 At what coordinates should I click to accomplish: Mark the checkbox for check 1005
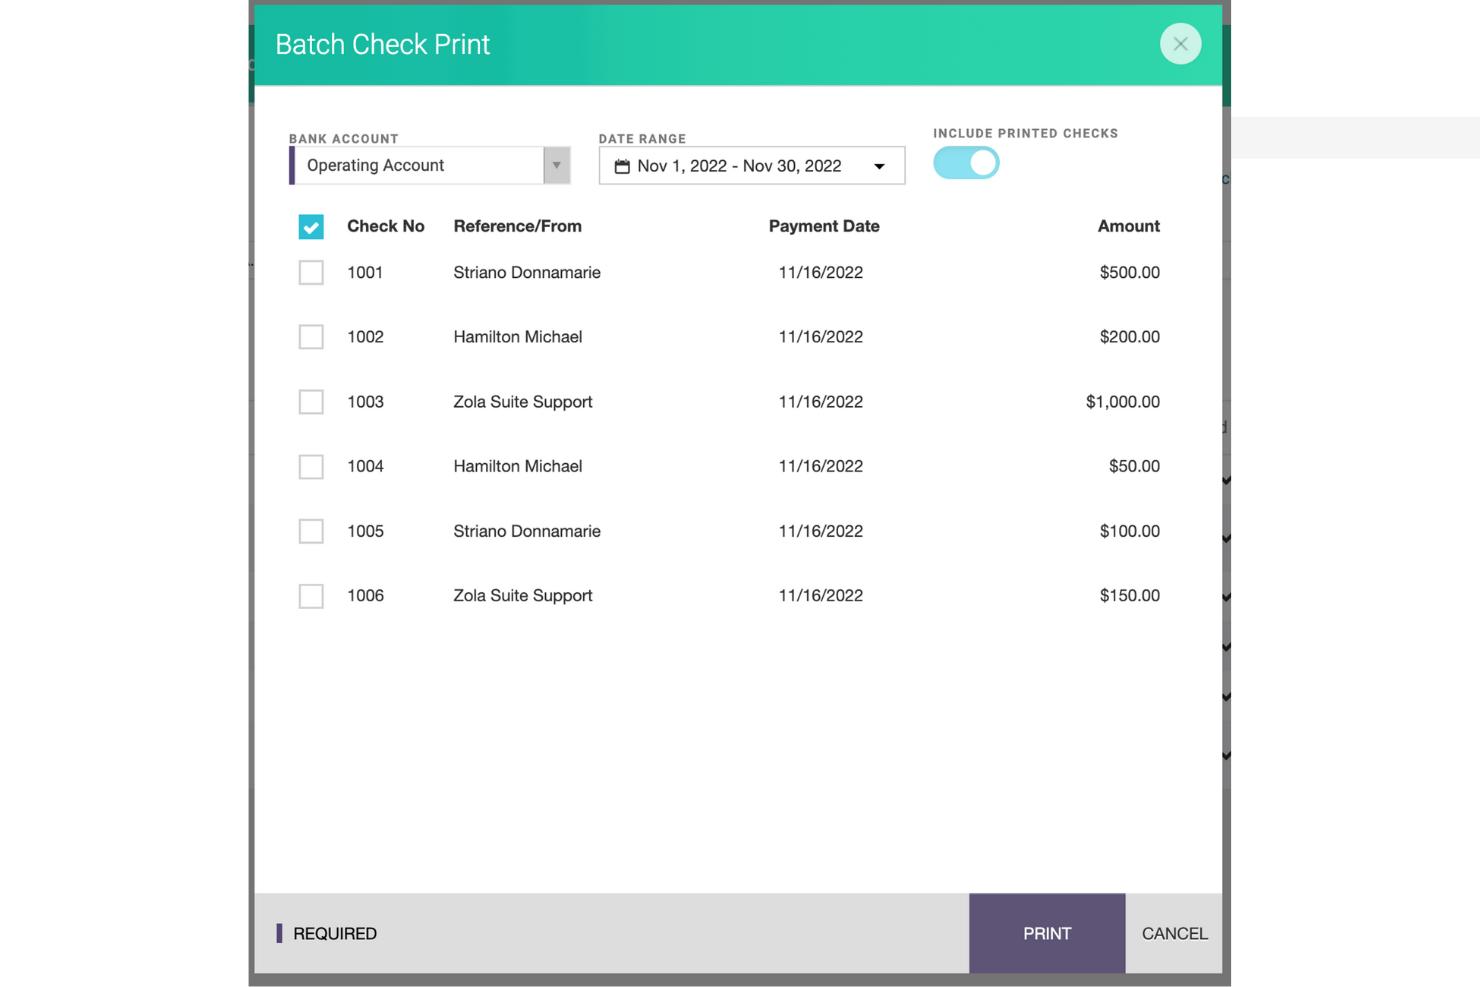pyautogui.click(x=311, y=531)
